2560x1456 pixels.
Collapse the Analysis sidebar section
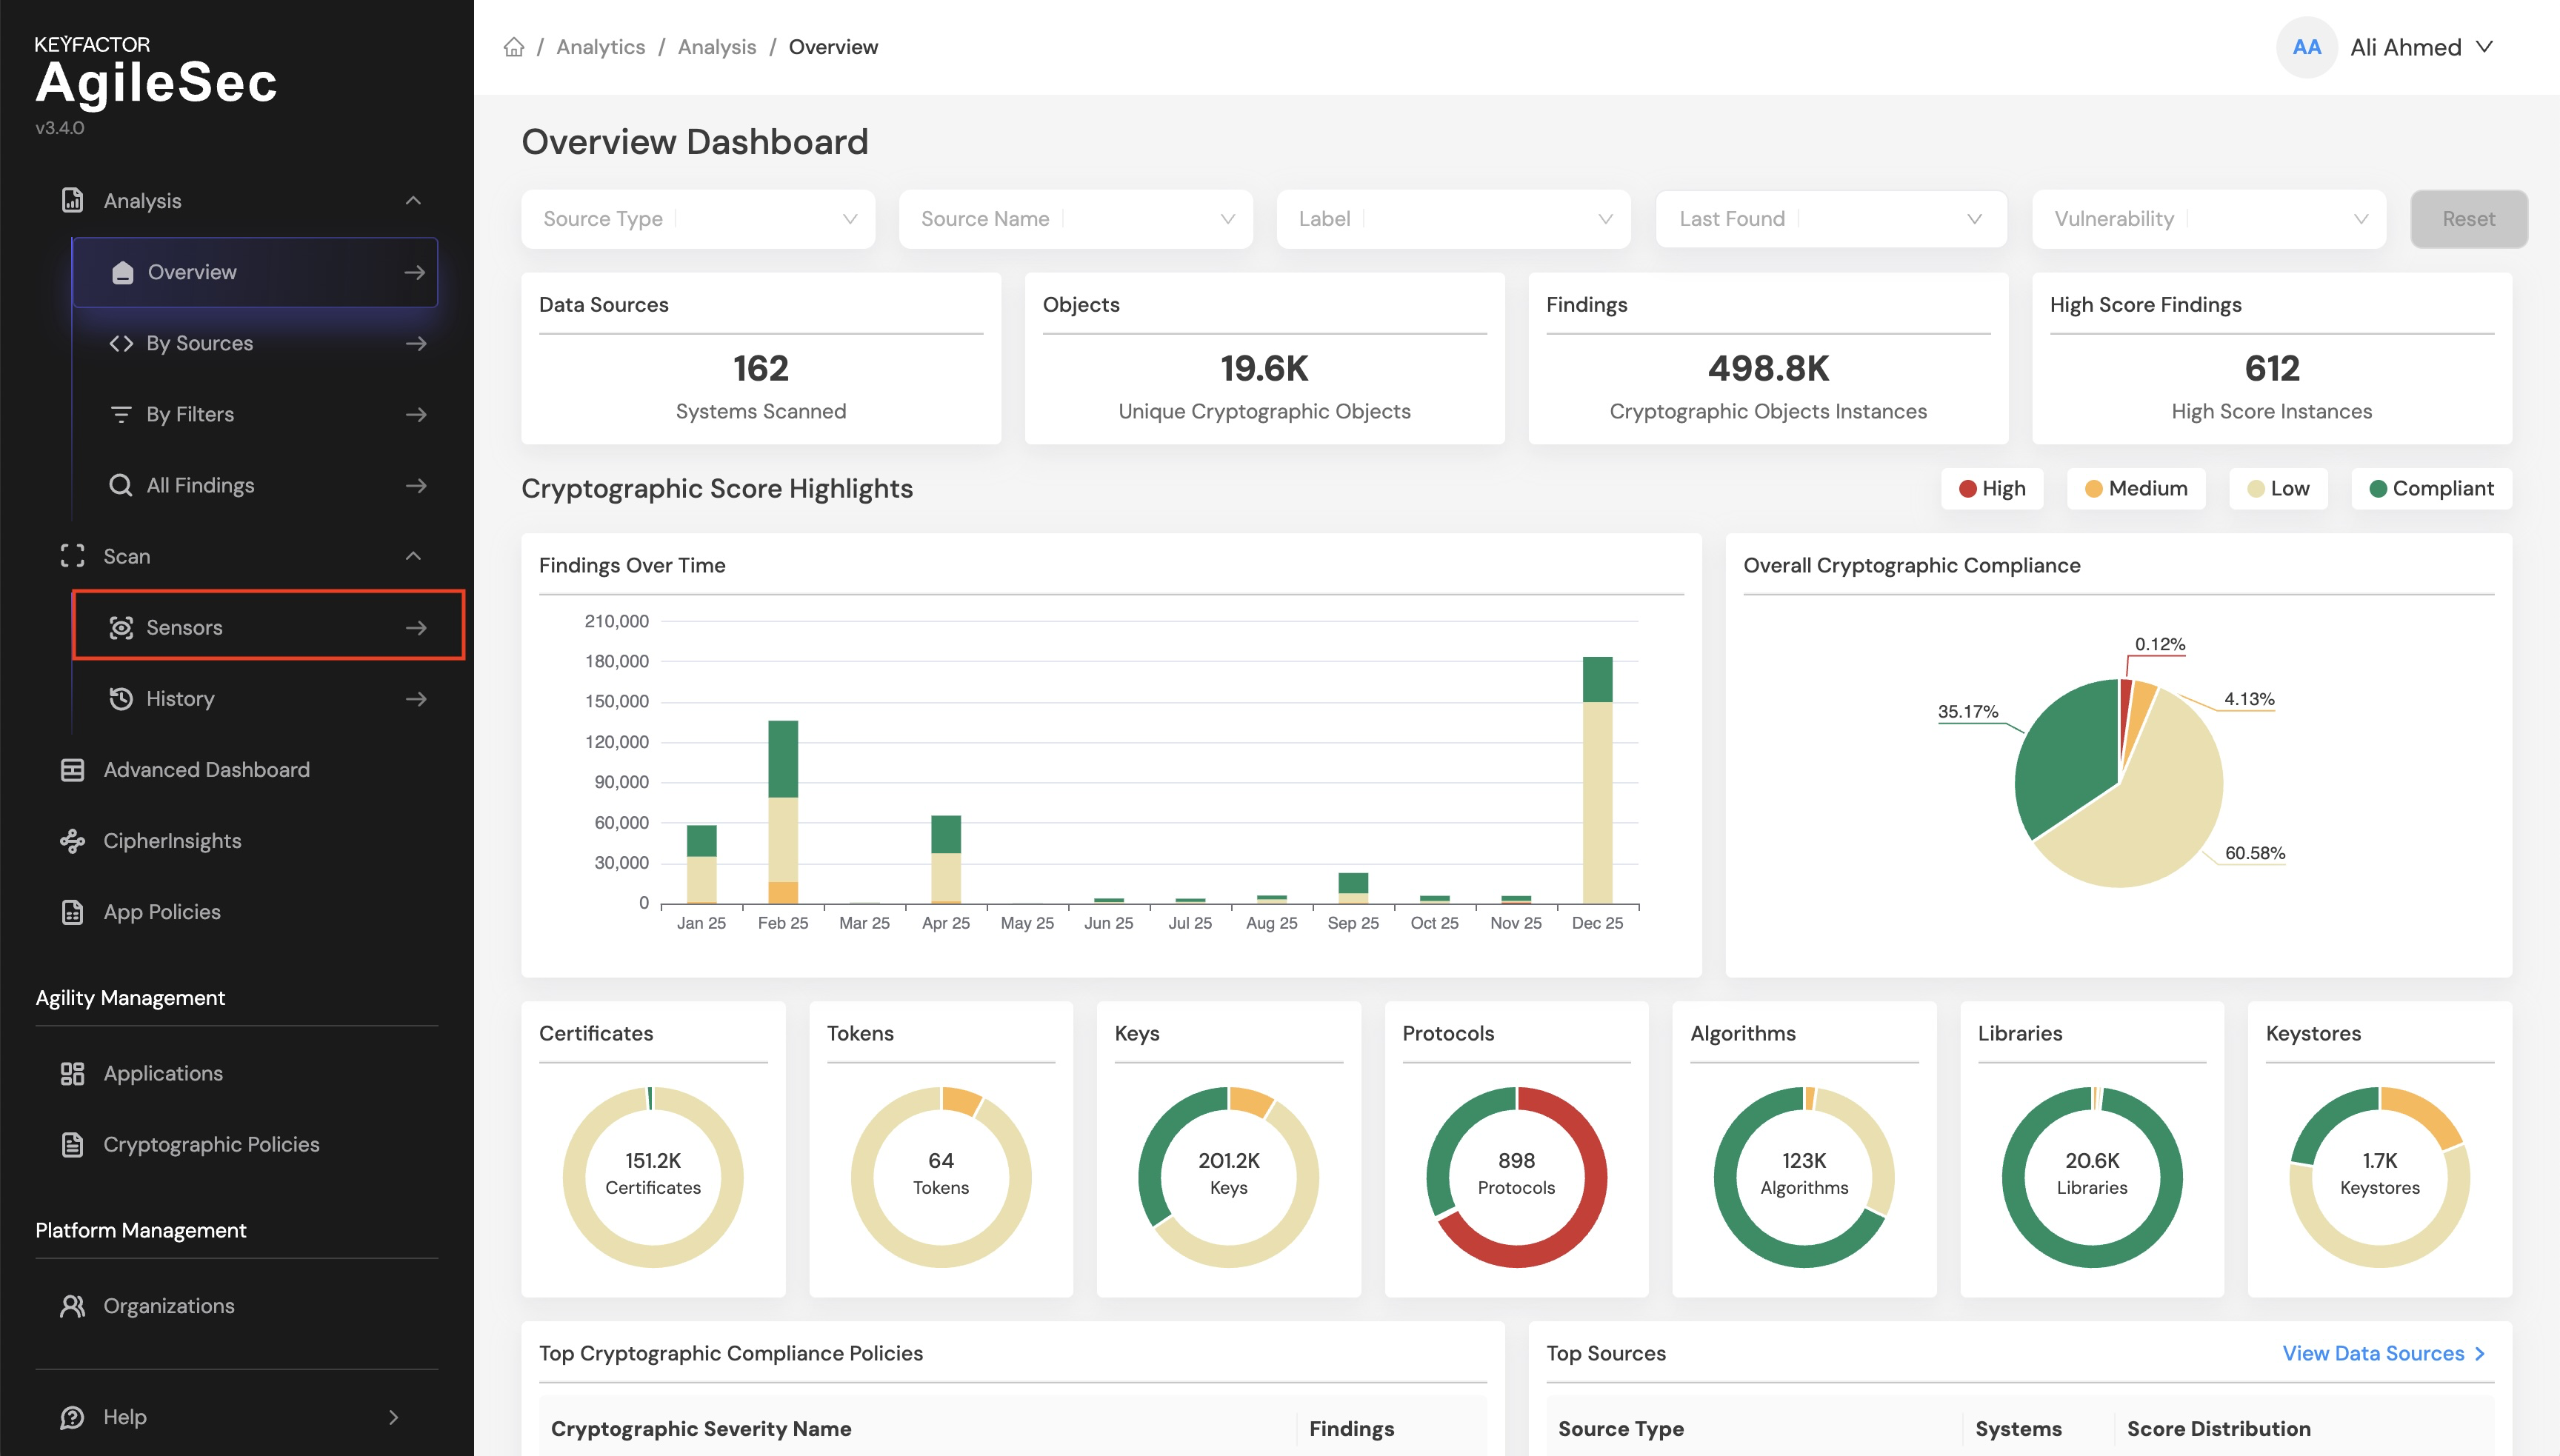coord(413,201)
